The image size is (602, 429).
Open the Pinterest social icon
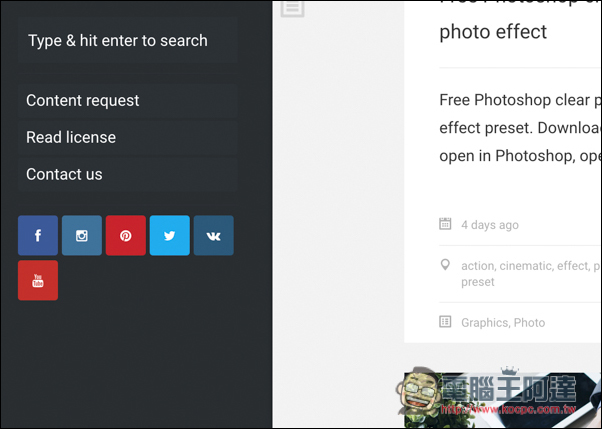(126, 235)
